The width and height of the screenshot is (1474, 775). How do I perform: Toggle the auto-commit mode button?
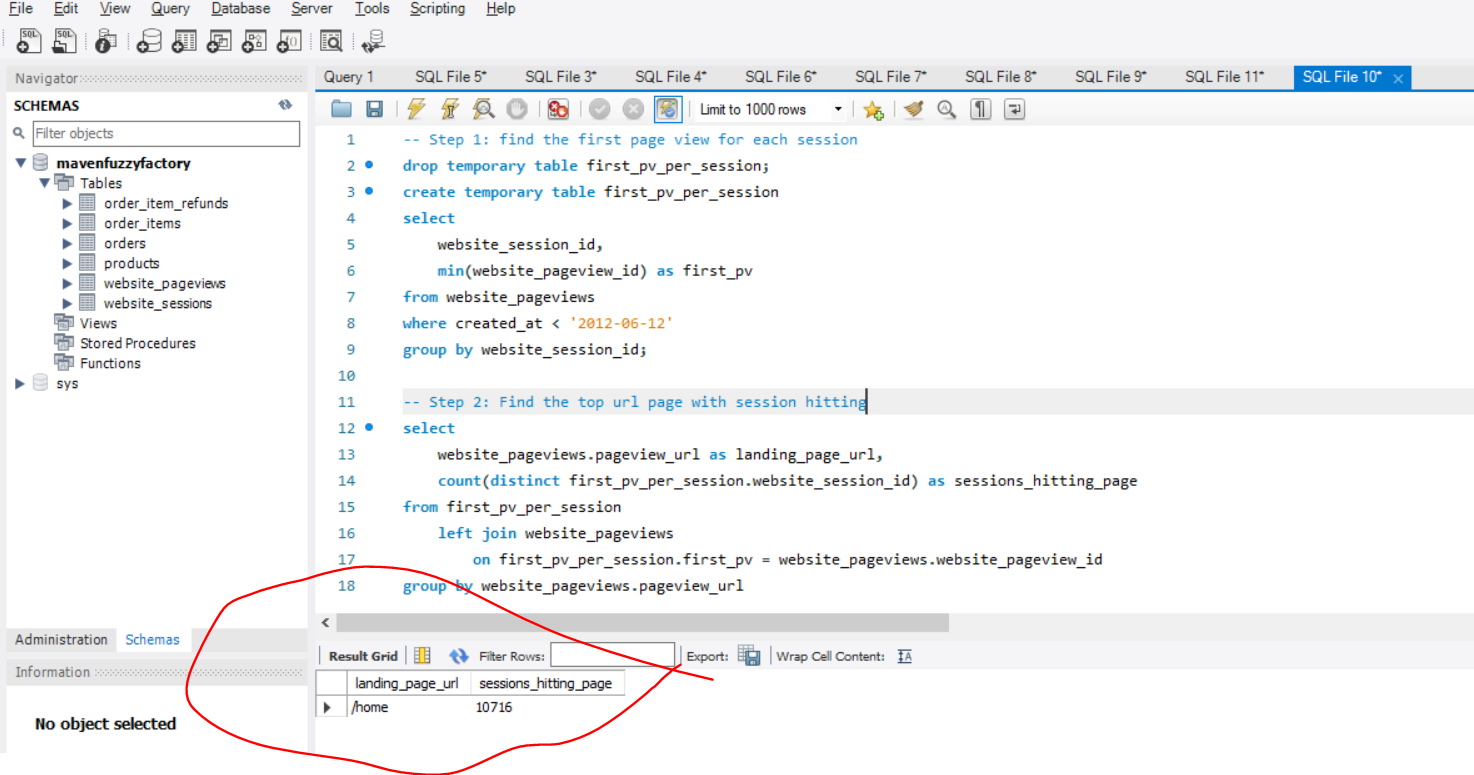tap(667, 109)
